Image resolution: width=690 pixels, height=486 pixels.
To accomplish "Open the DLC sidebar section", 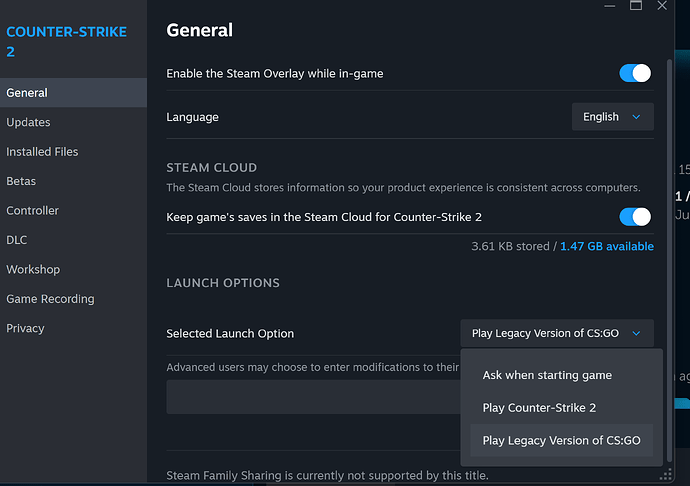I will pyautogui.click(x=73, y=240).
